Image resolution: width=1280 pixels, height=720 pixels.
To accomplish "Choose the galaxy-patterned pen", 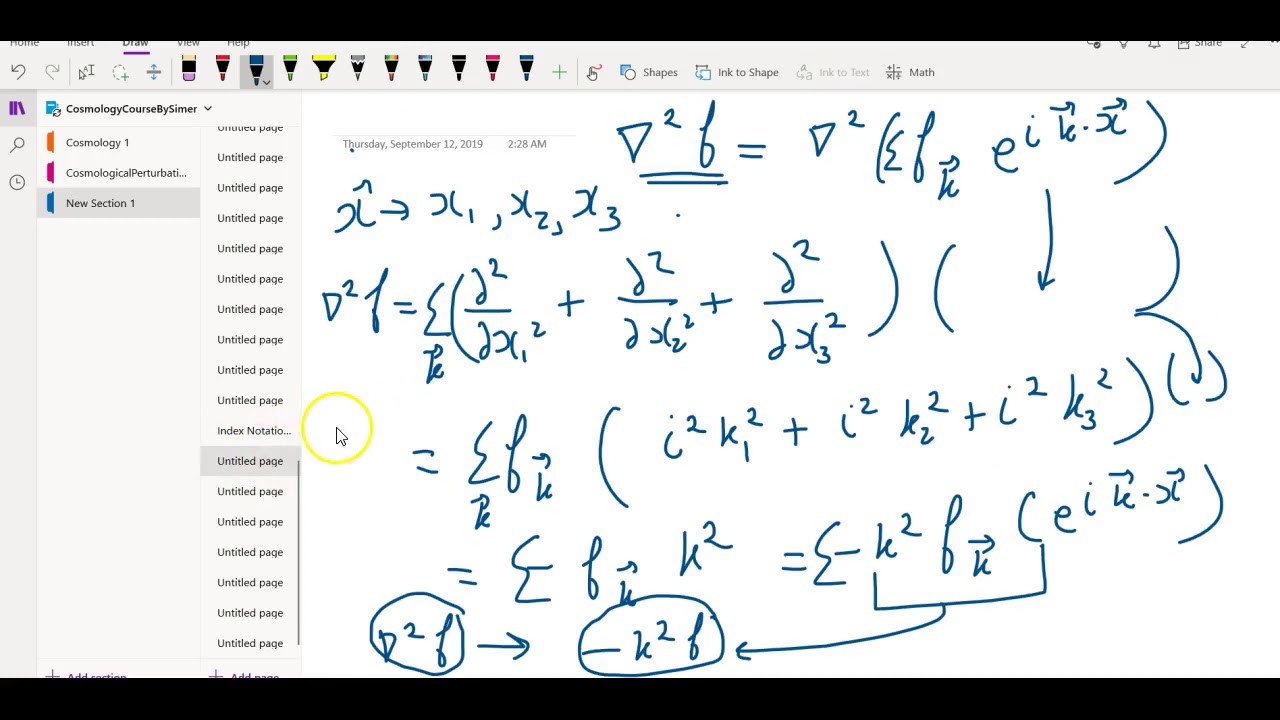I will pyautogui.click(x=358, y=70).
